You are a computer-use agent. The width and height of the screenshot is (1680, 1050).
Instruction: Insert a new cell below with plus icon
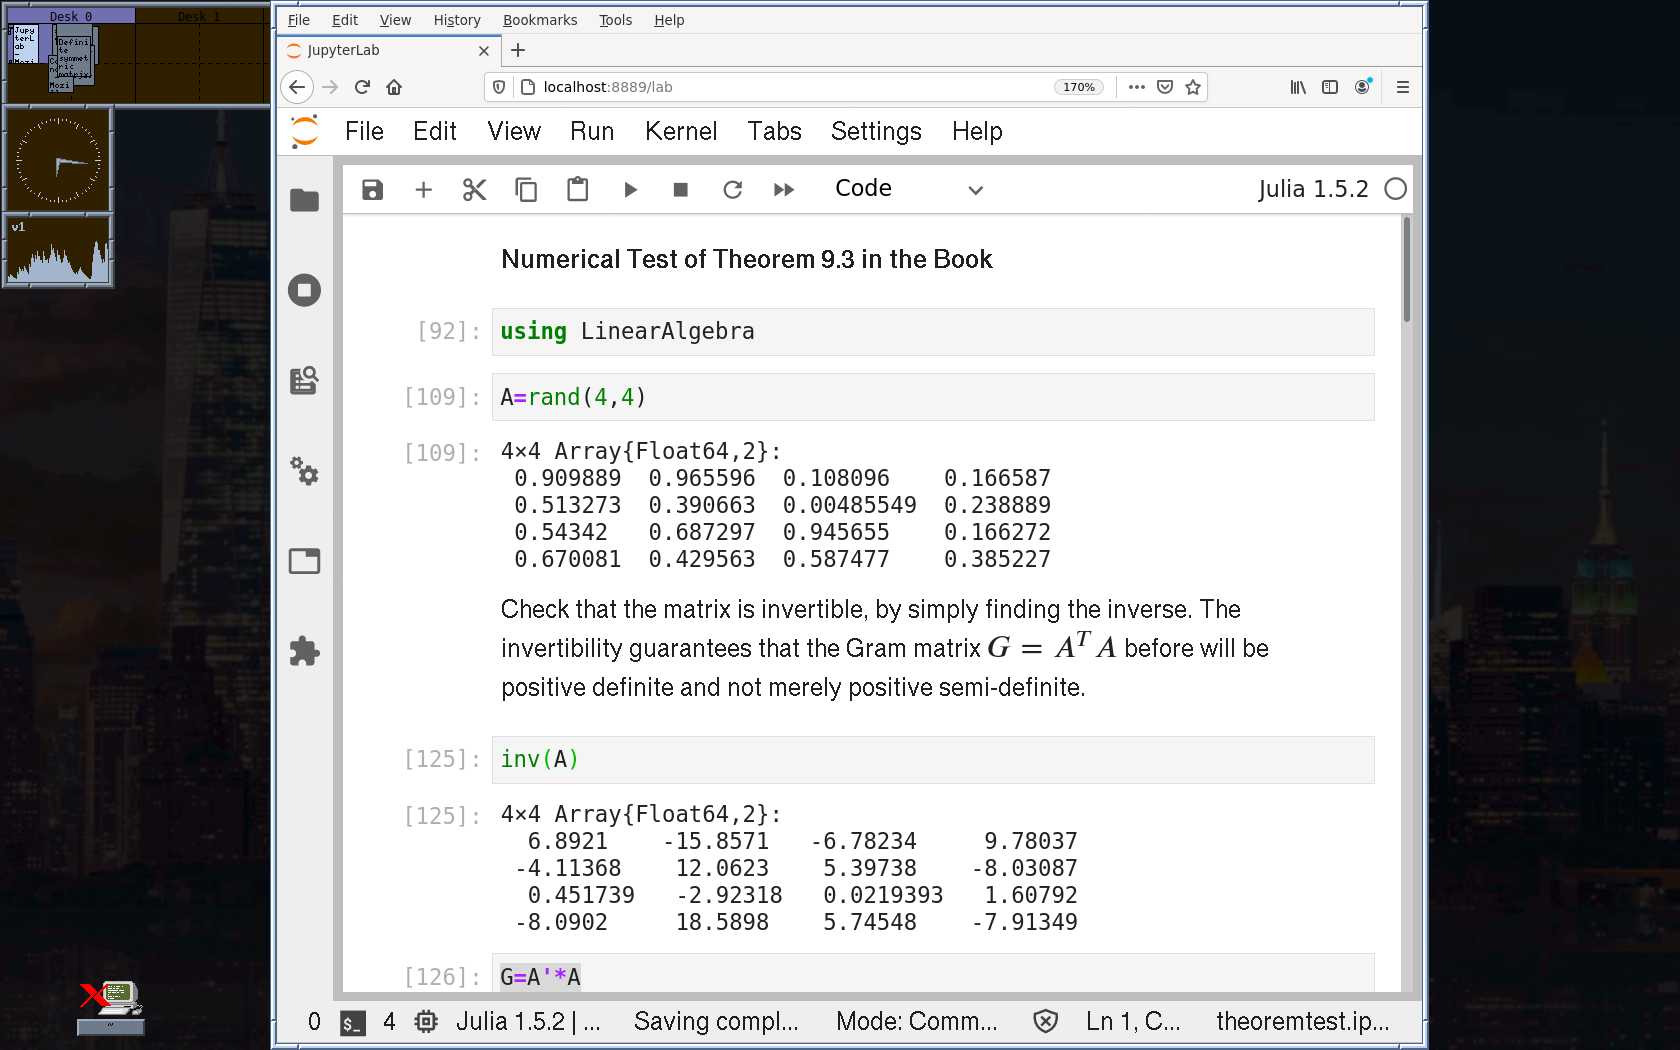click(423, 190)
